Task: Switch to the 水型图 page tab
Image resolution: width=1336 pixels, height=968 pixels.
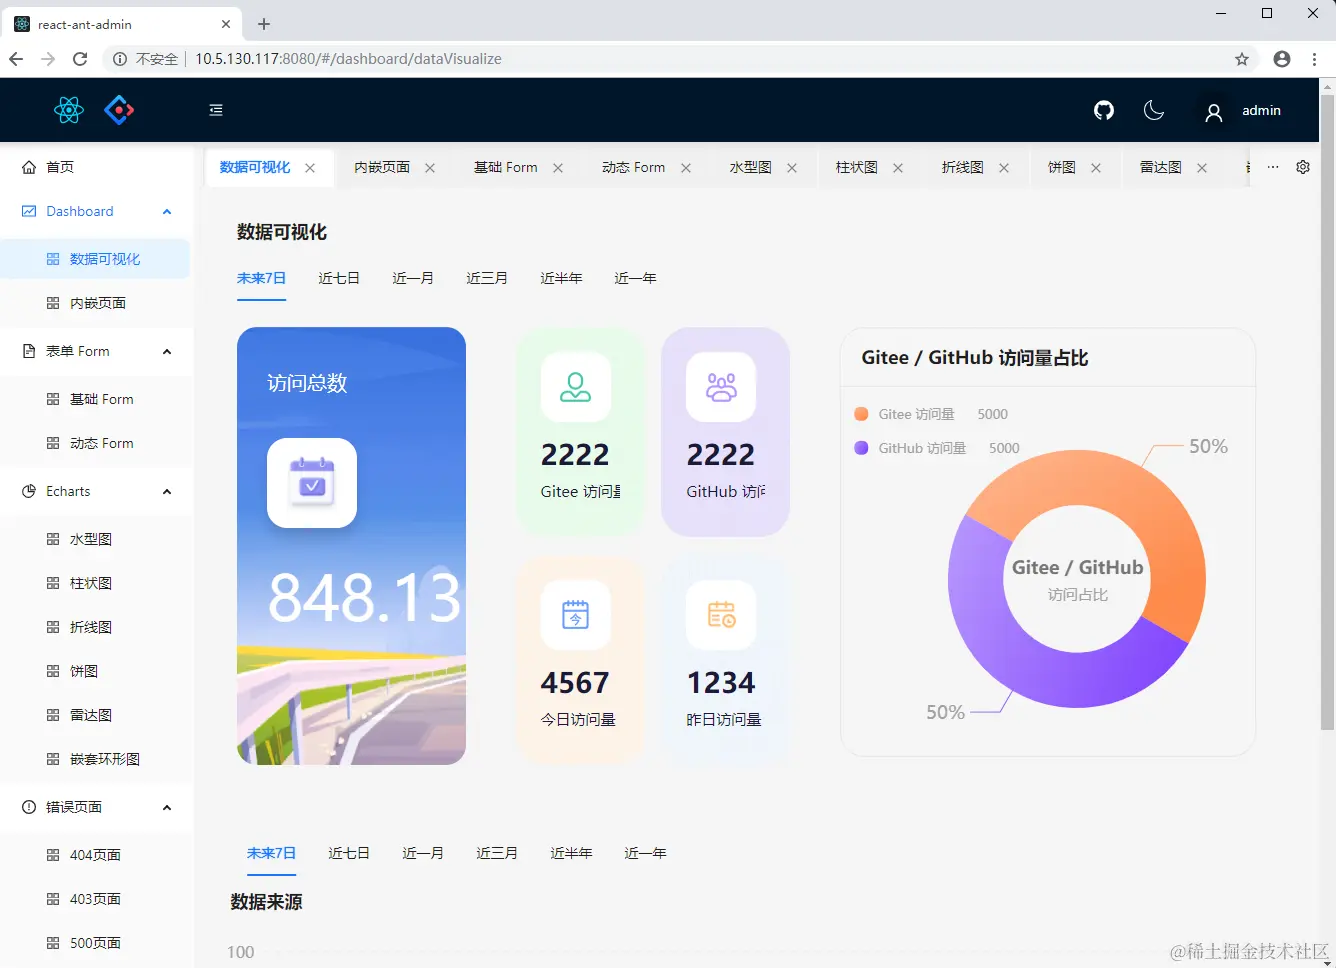Action: pos(751,168)
